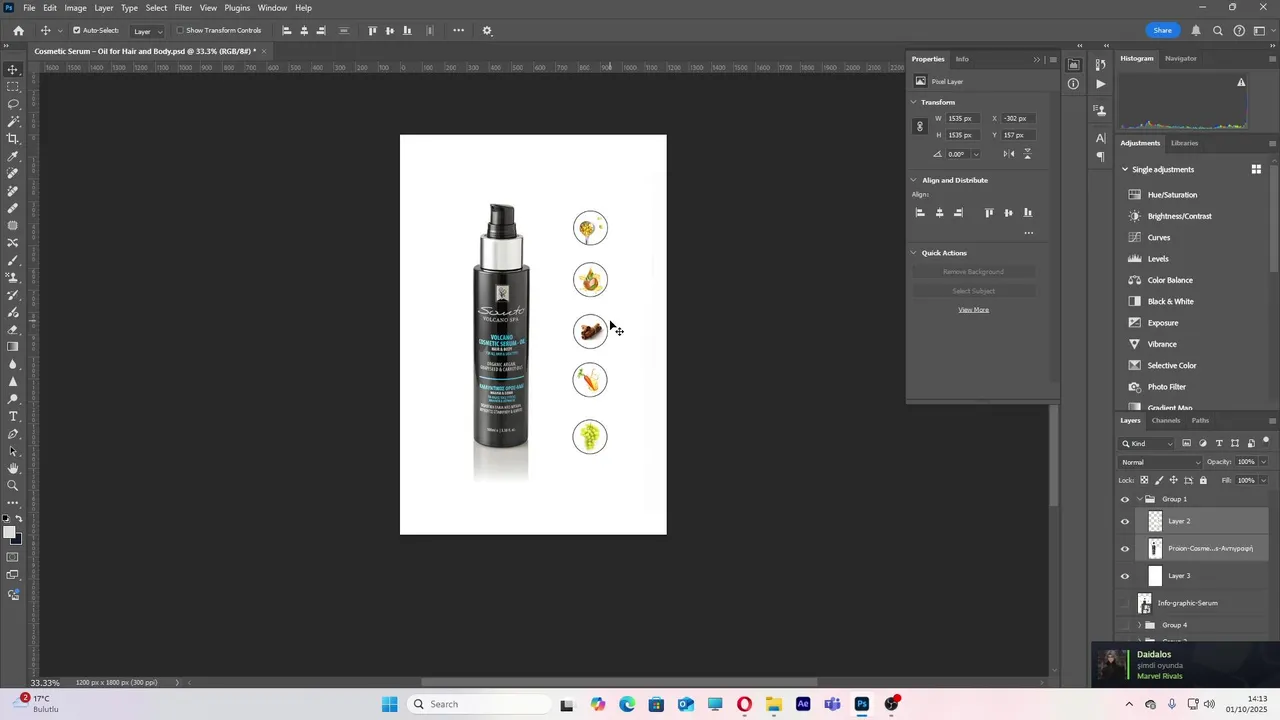Toggle the Auto-Select checkbox
The image size is (1280, 720).
pyautogui.click(x=77, y=30)
